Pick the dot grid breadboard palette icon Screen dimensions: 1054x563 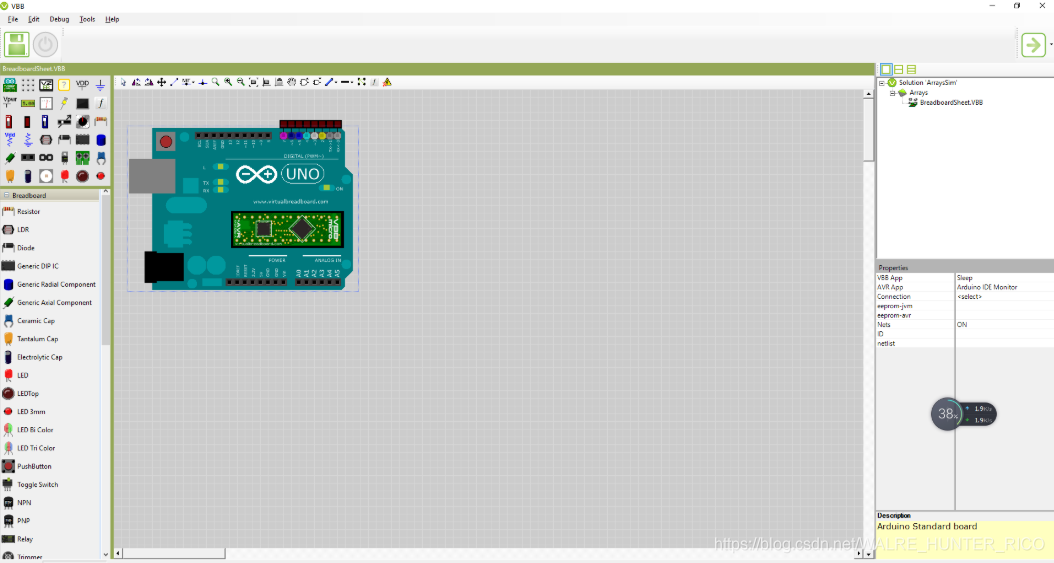click(28, 85)
